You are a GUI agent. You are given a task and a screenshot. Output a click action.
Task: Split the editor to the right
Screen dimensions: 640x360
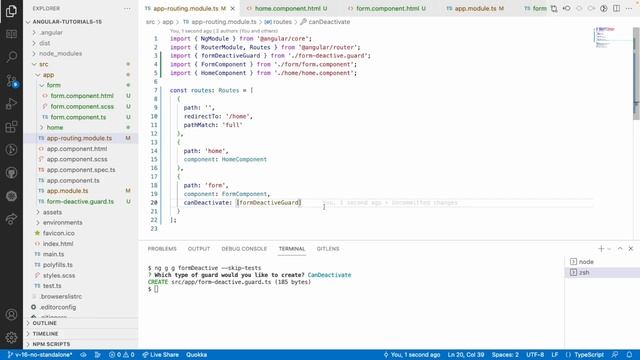(616, 9)
